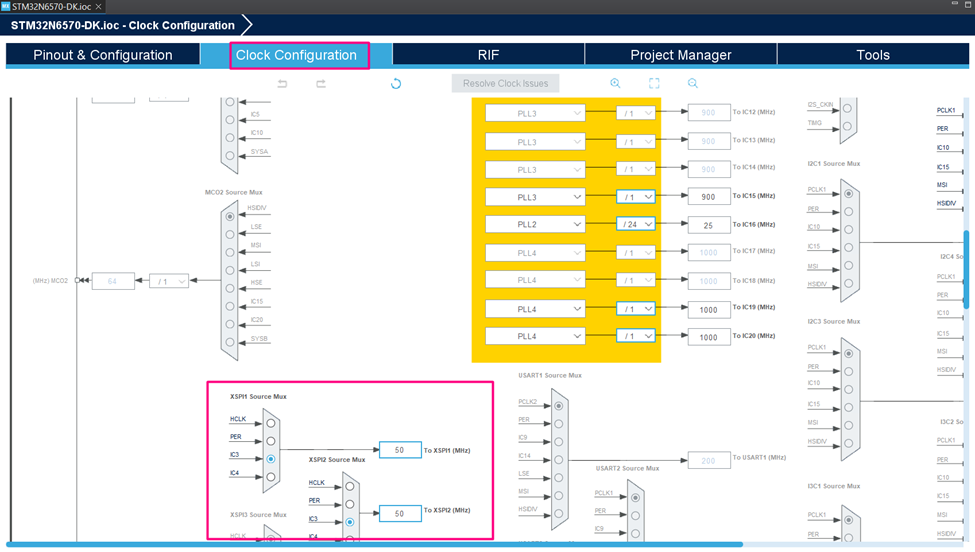
Task: Select HCLK in XSPI2 Source Mux
Action: [349, 487]
